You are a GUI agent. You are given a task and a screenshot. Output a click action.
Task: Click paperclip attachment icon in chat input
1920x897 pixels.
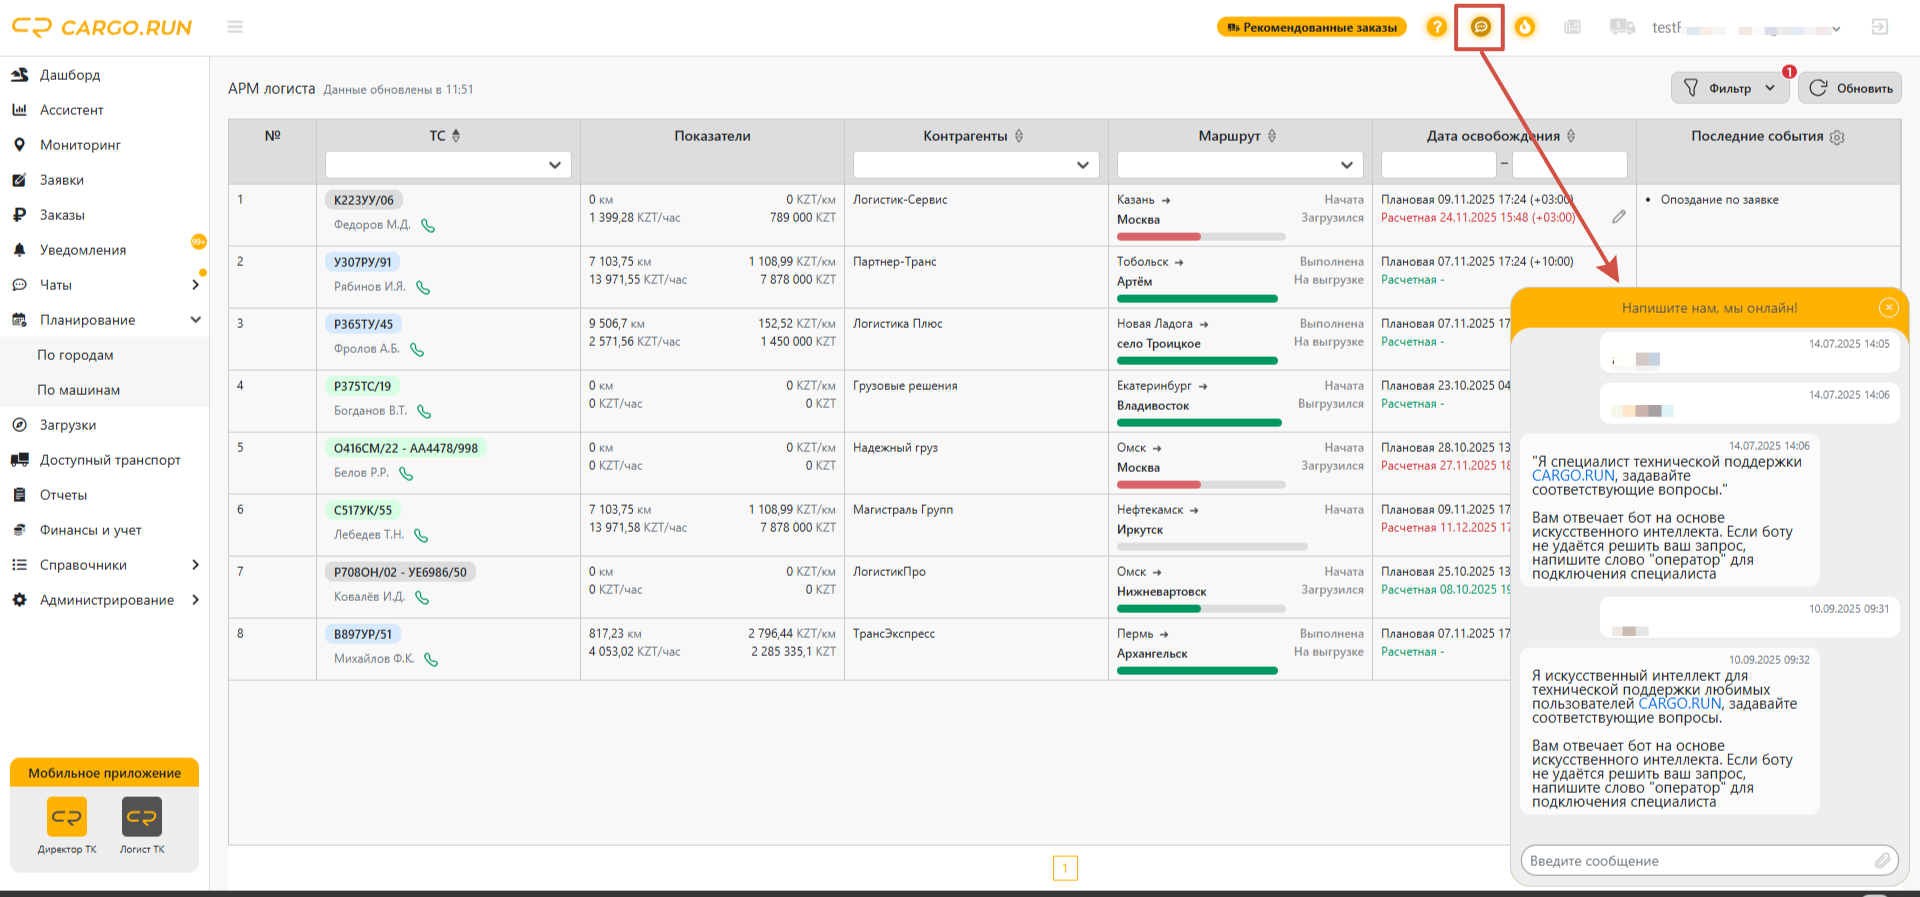click(x=1882, y=860)
